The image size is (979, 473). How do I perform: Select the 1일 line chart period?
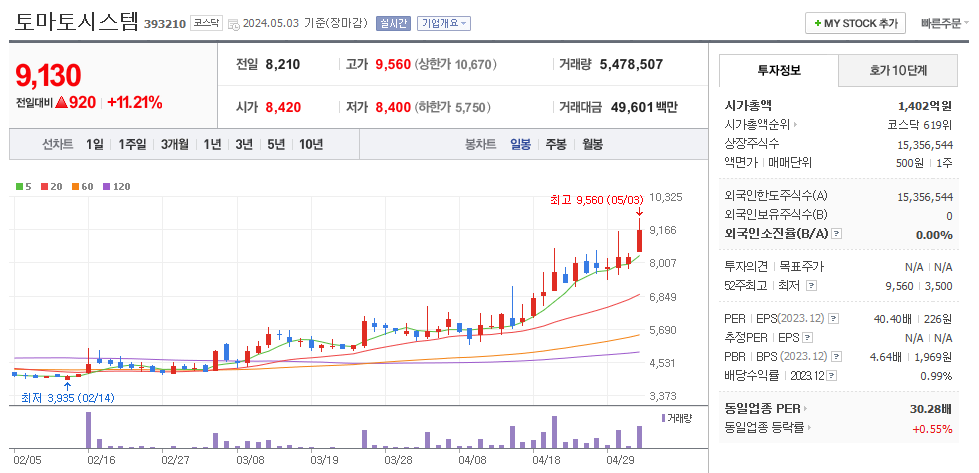[95, 145]
